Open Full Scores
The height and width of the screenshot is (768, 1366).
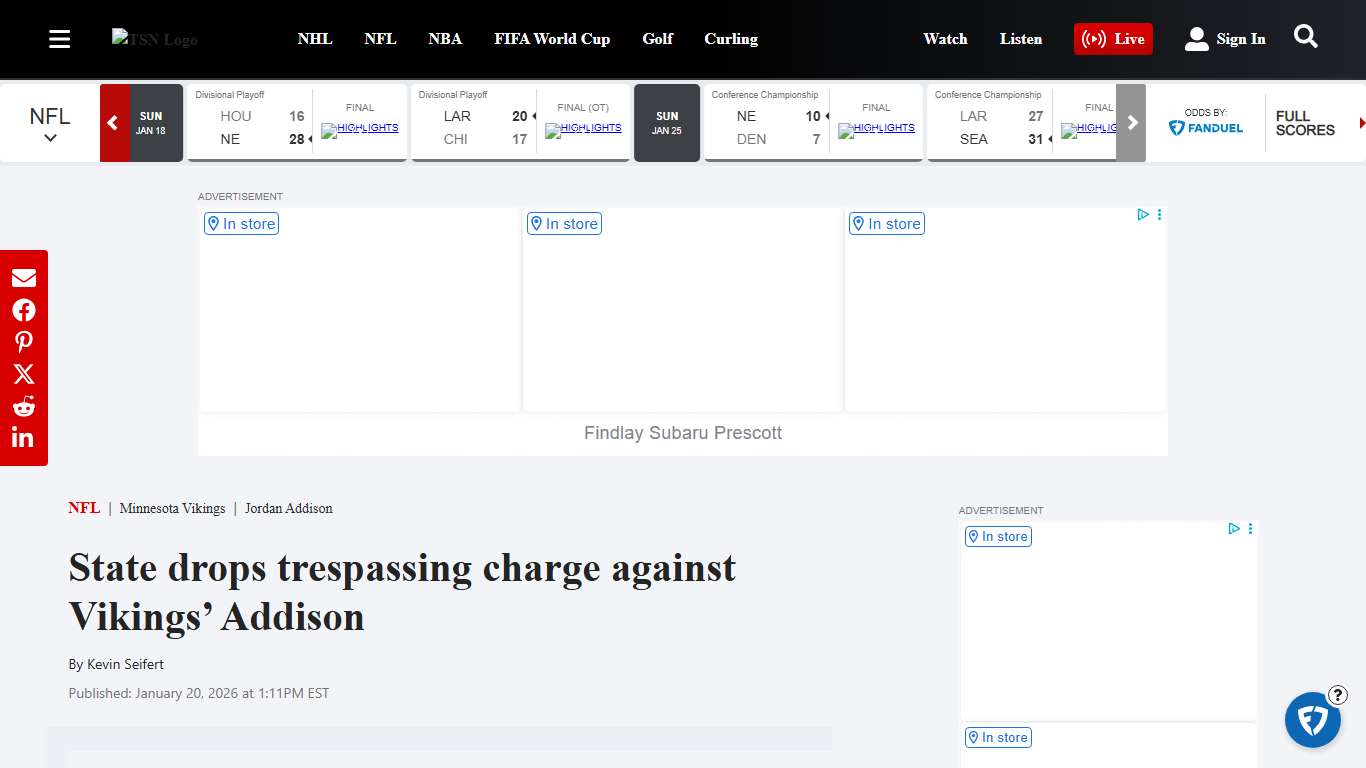tap(1304, 122)
